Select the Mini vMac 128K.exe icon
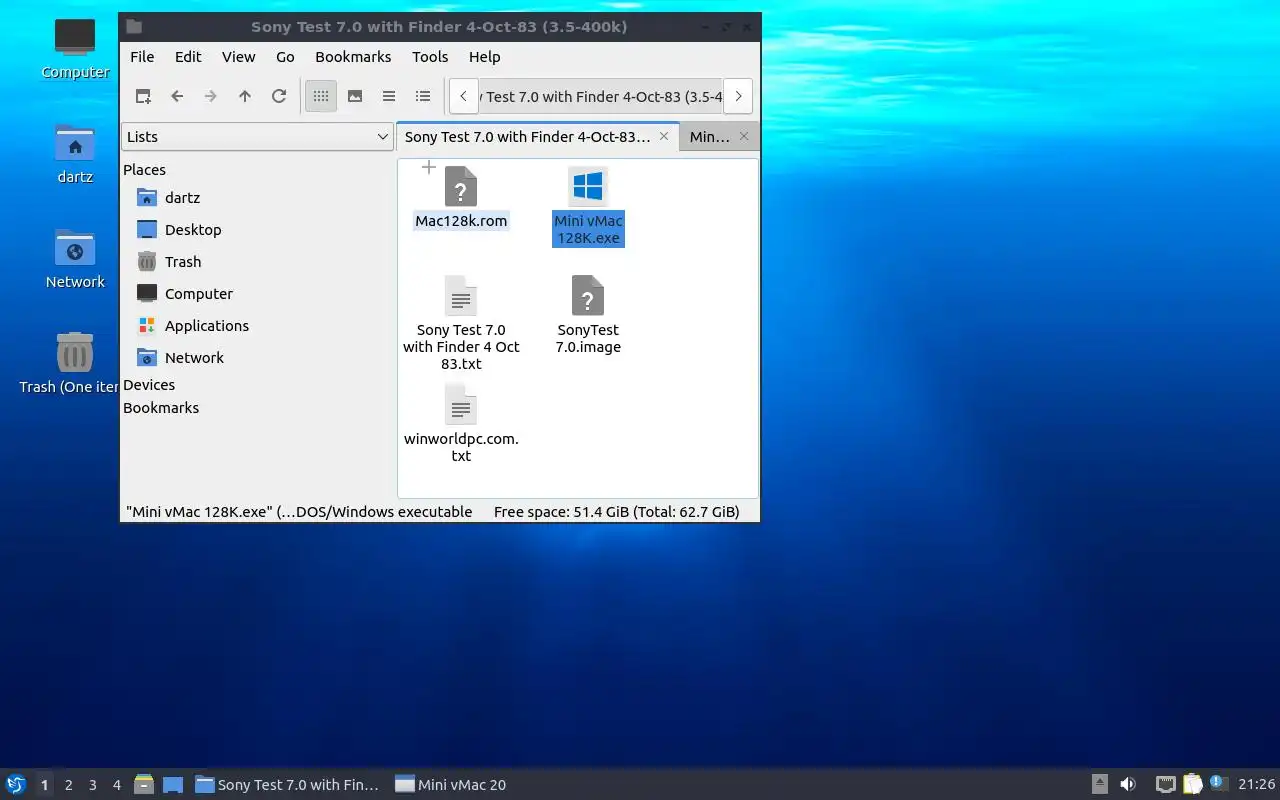This screenshot has width=1280, height=800. pos(588,187)
